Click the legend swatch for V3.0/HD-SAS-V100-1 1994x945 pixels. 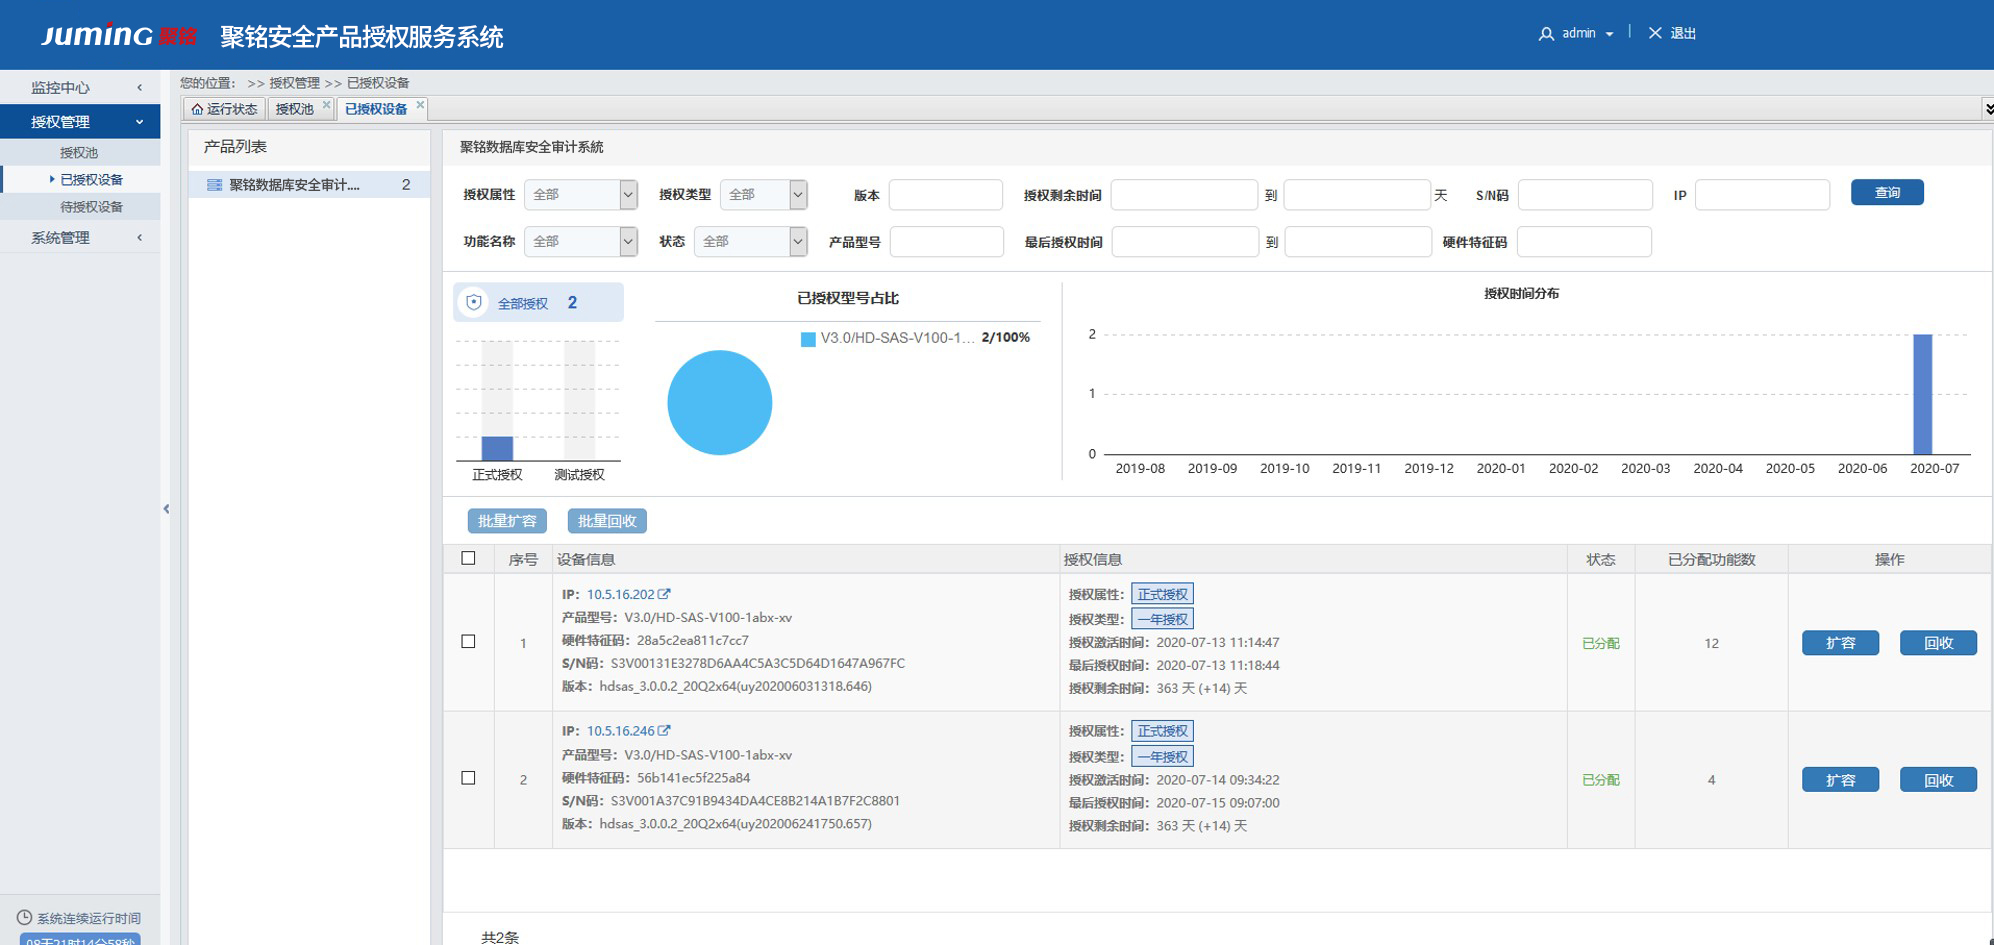808,339
